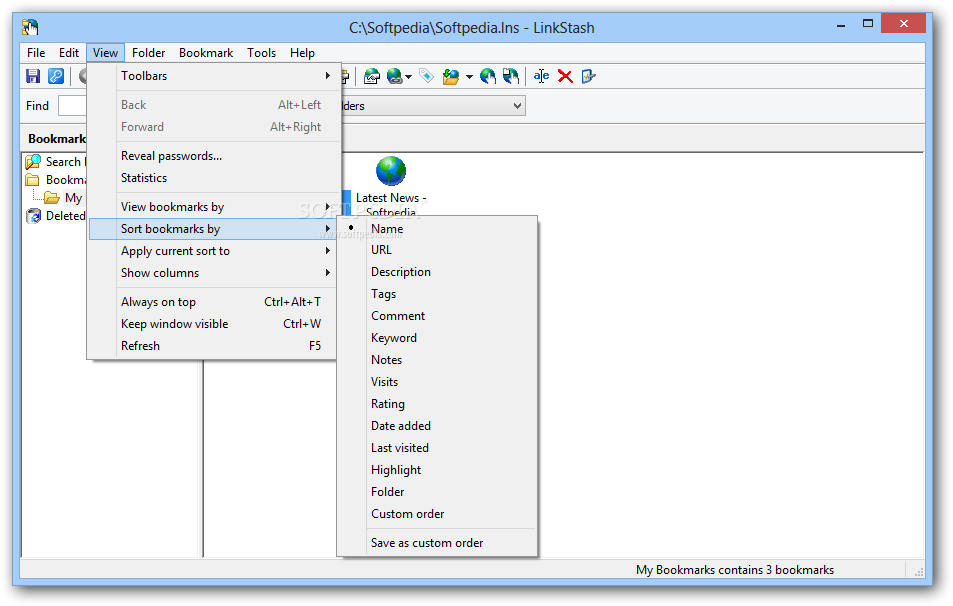Sort bookmarks by Rating
This screenshot has height=606, width=953.
tap(437, 404)
